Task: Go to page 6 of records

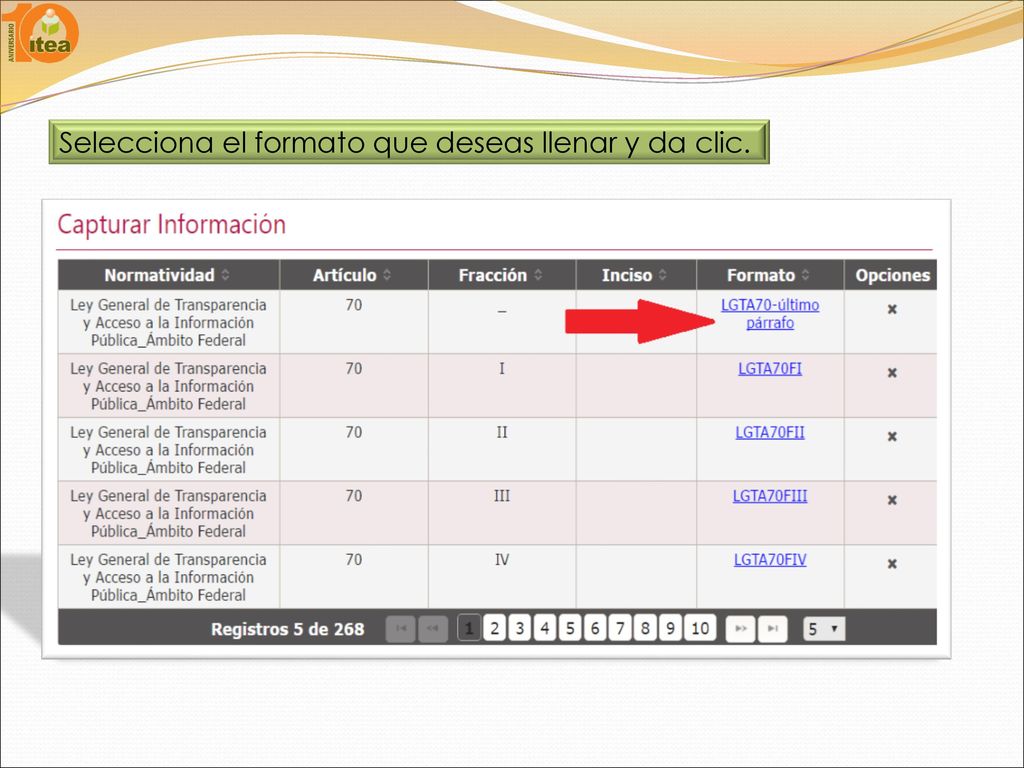Action: click(595, 629)
